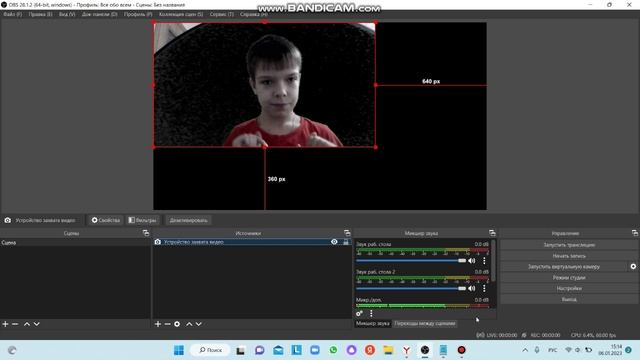This screenshot has width=640, height=360.
Task: Open File Explorer from the taskbar
Action: click(x=388, y=350)
